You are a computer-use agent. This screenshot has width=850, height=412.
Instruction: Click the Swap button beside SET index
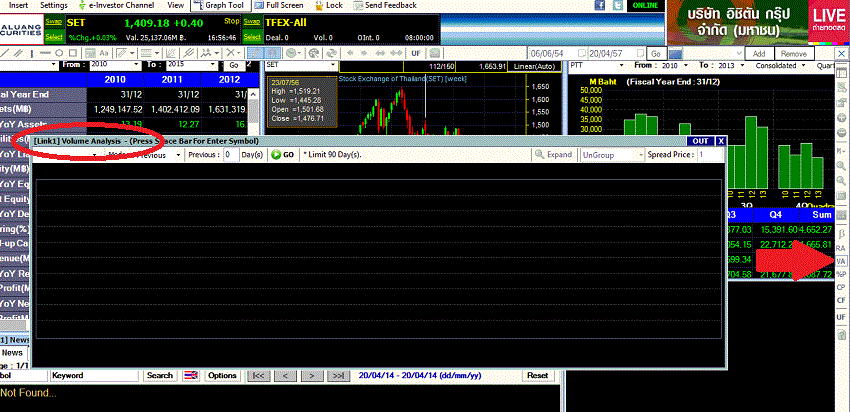(x=54, y=21)
